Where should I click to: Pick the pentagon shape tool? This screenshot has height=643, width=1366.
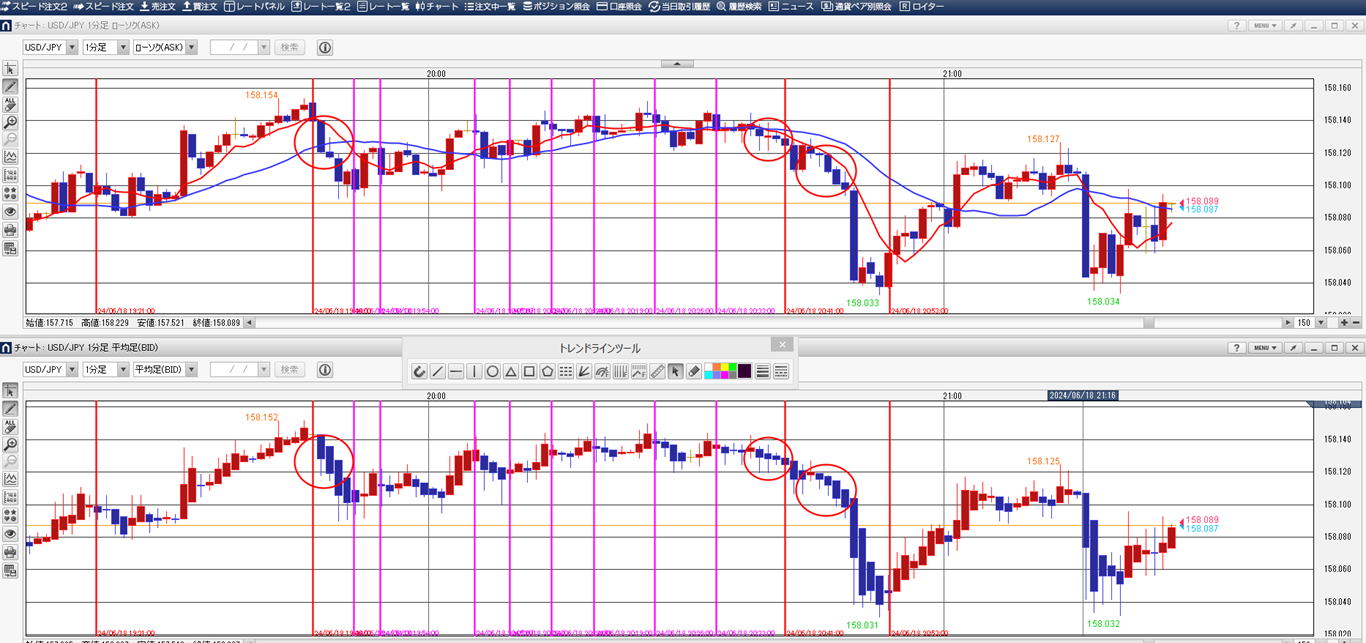click(x=547, y=371)
